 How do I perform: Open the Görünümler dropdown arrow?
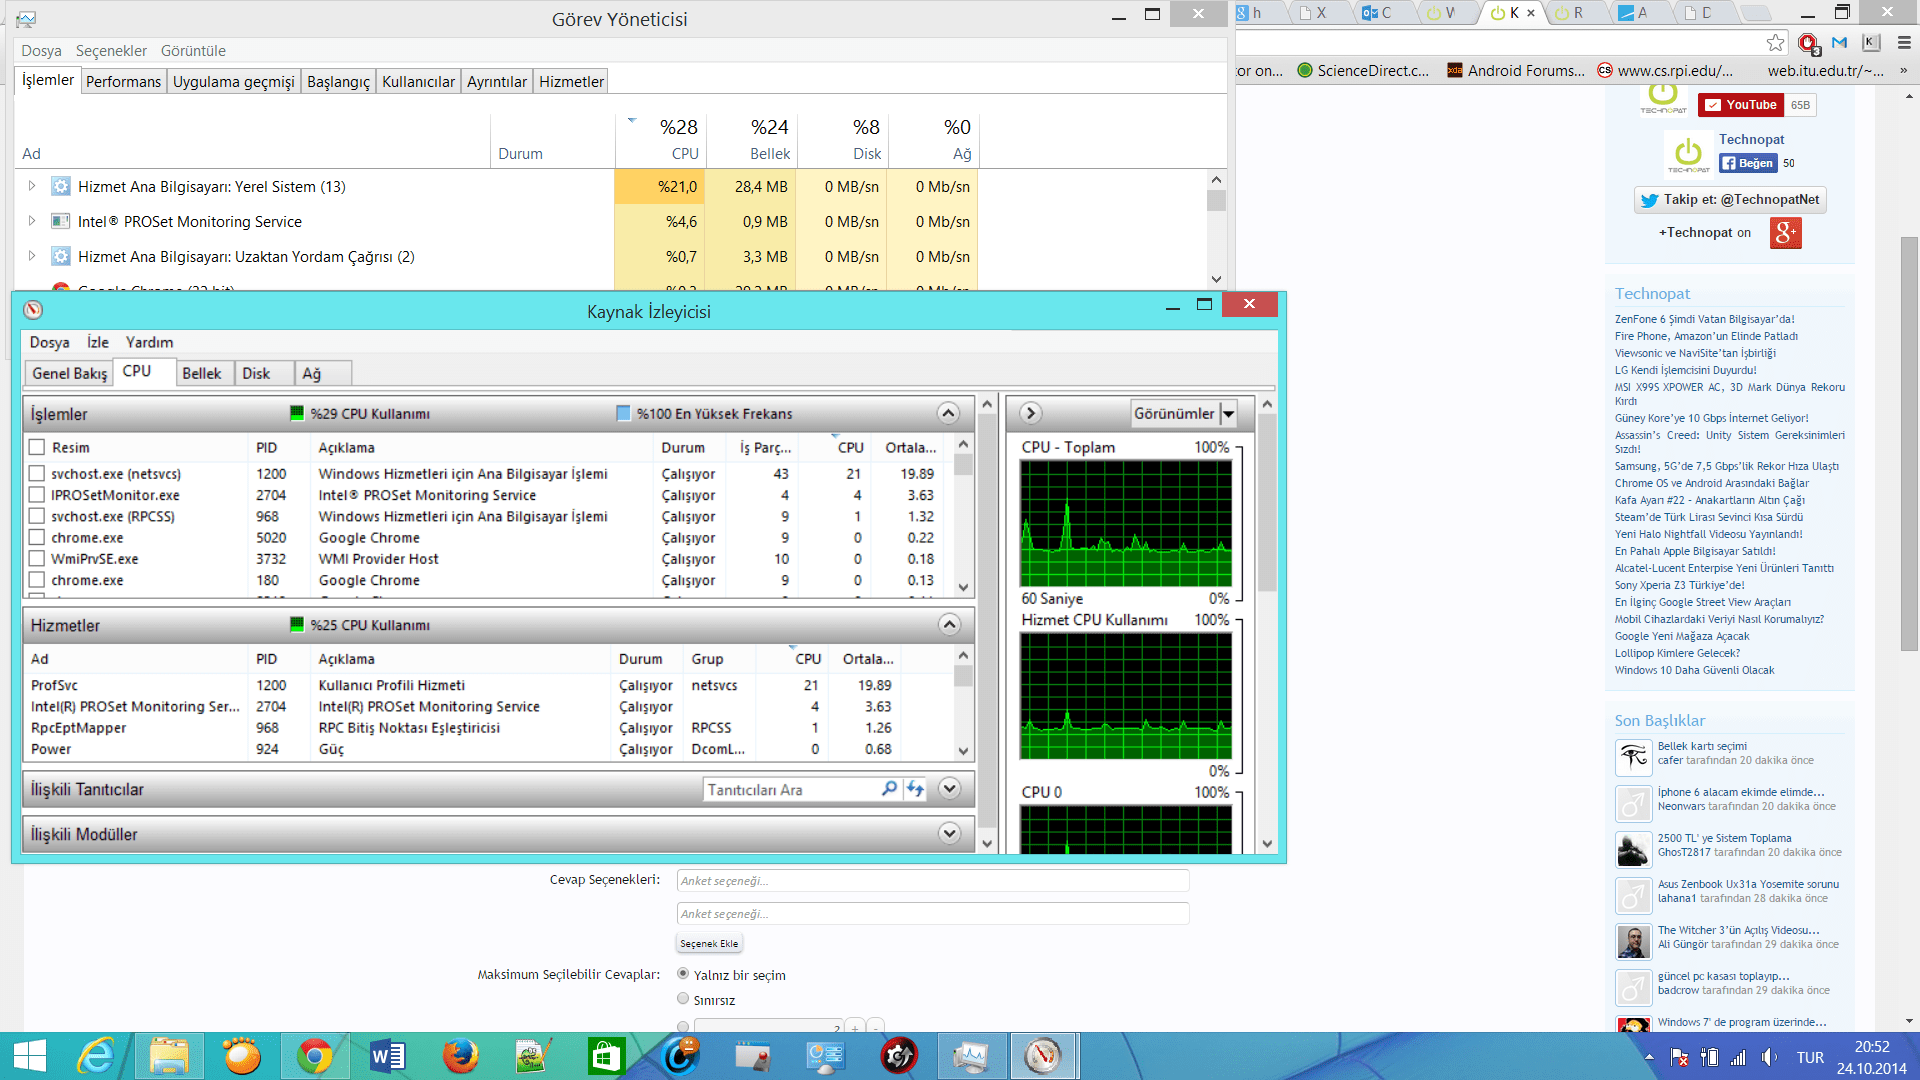tap(1228, 413)
